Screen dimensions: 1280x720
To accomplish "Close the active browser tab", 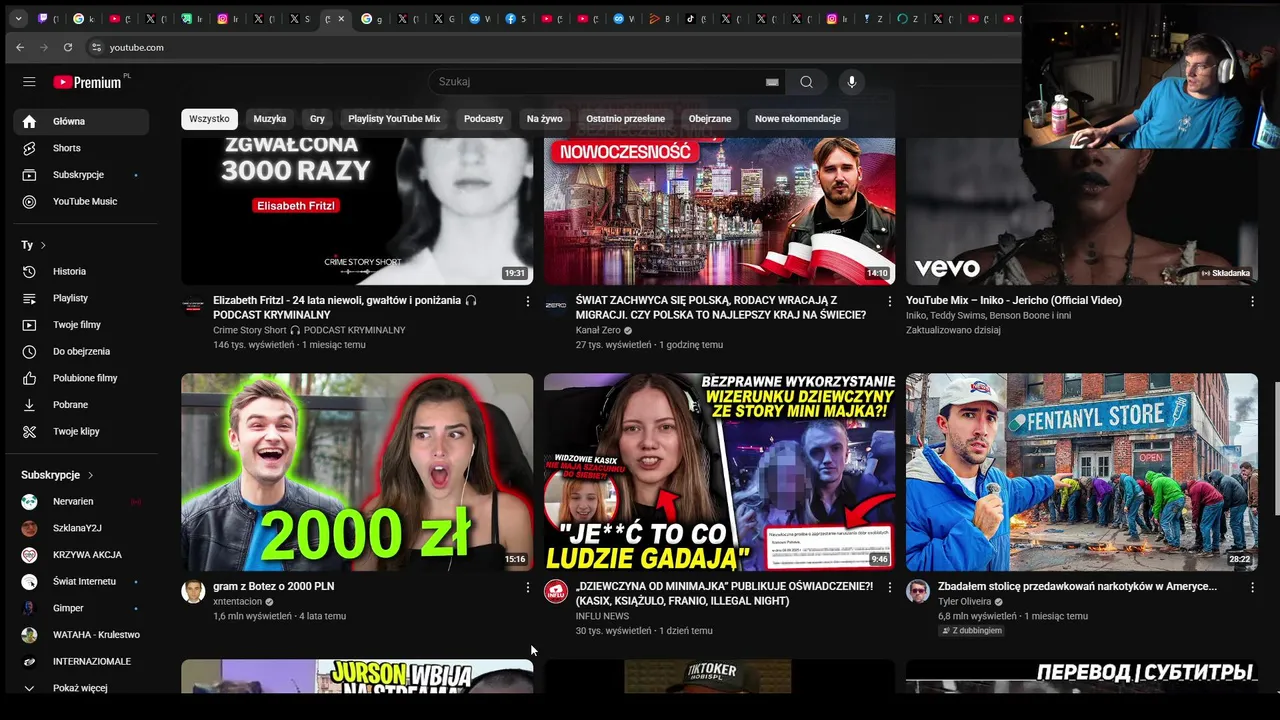I will [x=341, y=19].
